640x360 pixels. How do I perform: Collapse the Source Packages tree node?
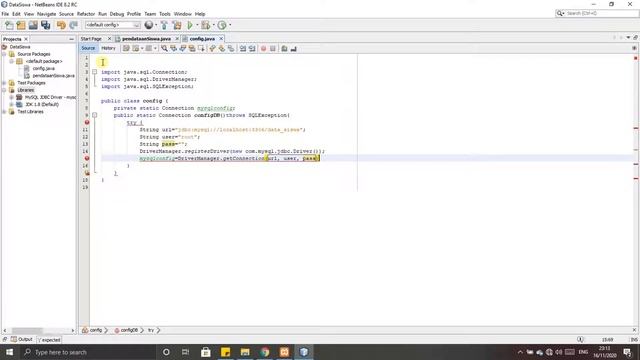tap(4, 54)
